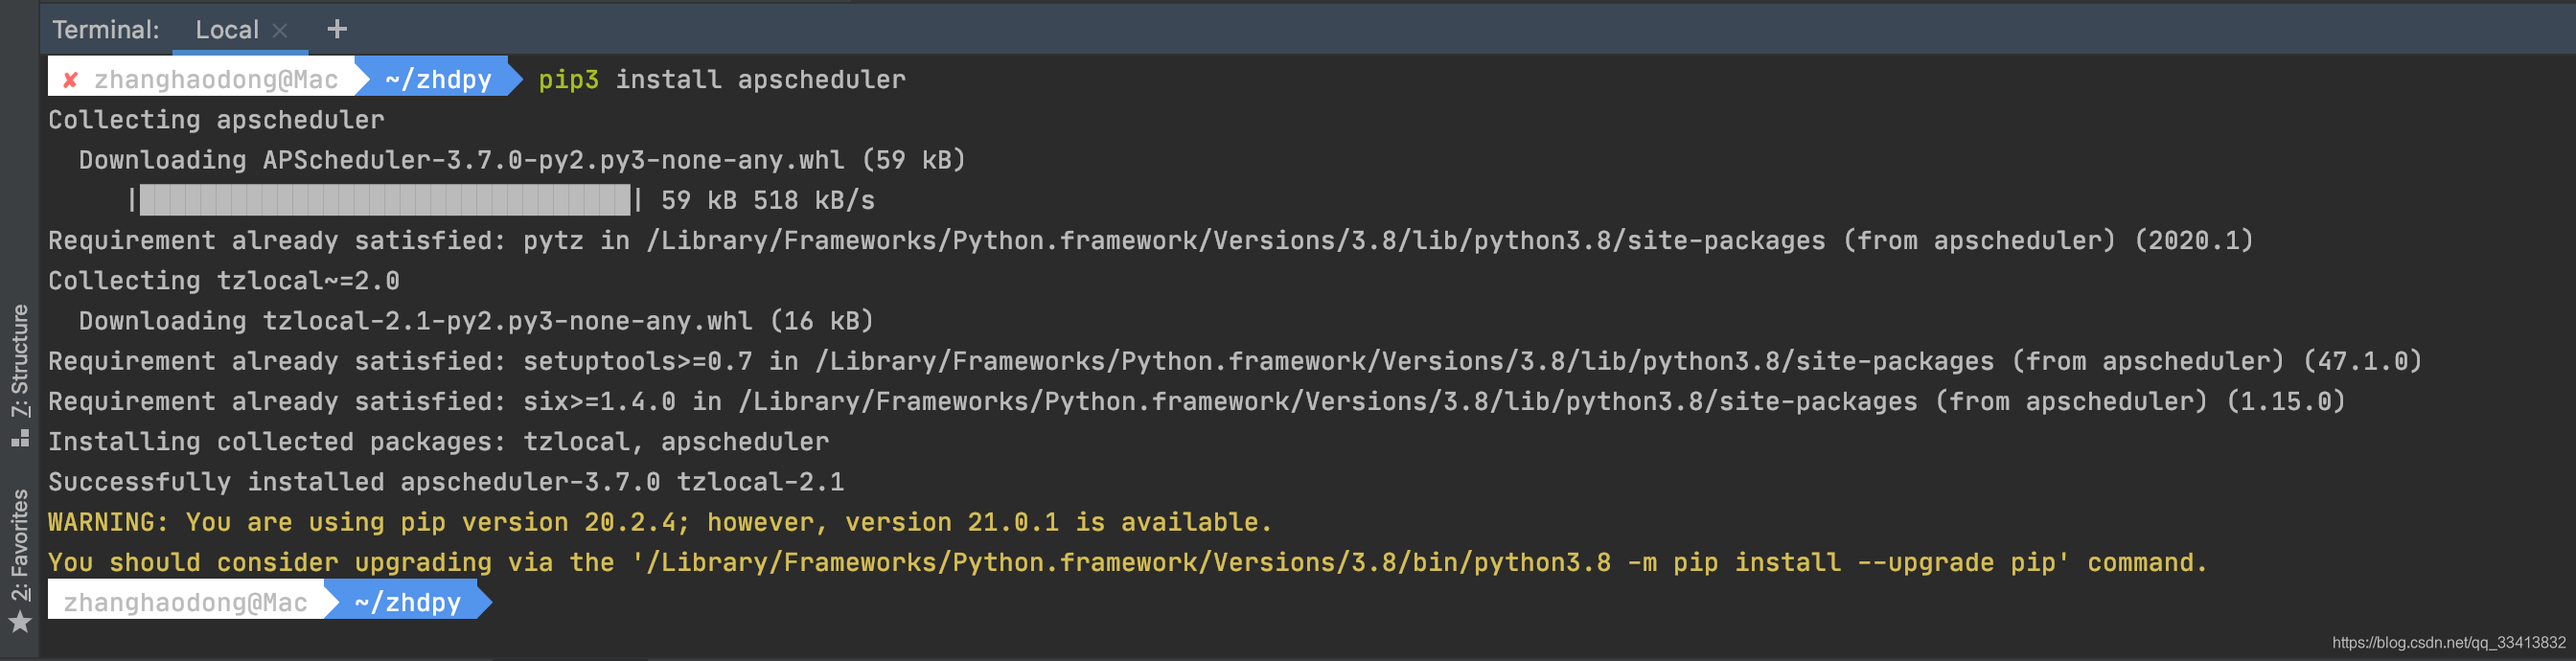Click the blue ~/zhdpy segment in bottom prompt
Viewport: 2576px width, 661px height.
tap(407, 603)
